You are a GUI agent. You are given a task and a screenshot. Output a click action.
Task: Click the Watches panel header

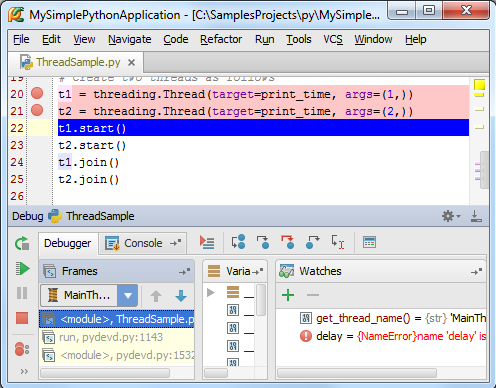tap(381, 271)
